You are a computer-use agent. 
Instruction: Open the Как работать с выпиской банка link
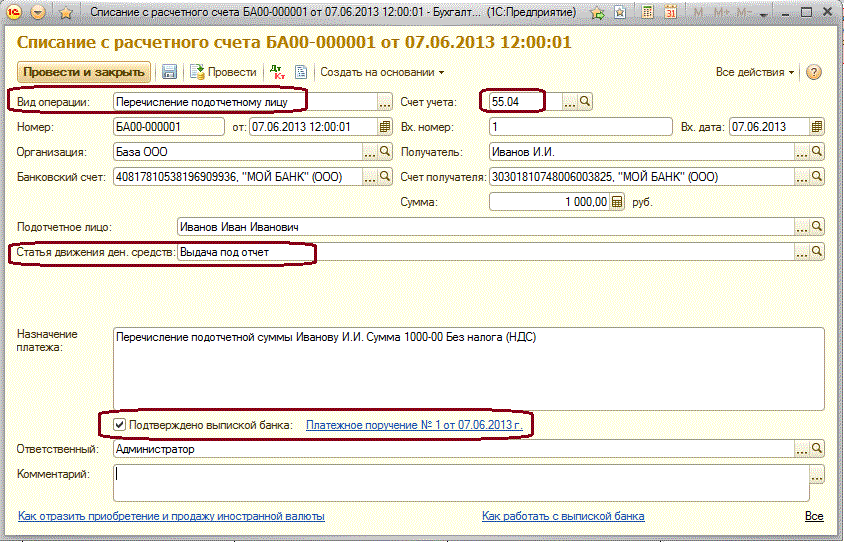(x=562, y=516)
